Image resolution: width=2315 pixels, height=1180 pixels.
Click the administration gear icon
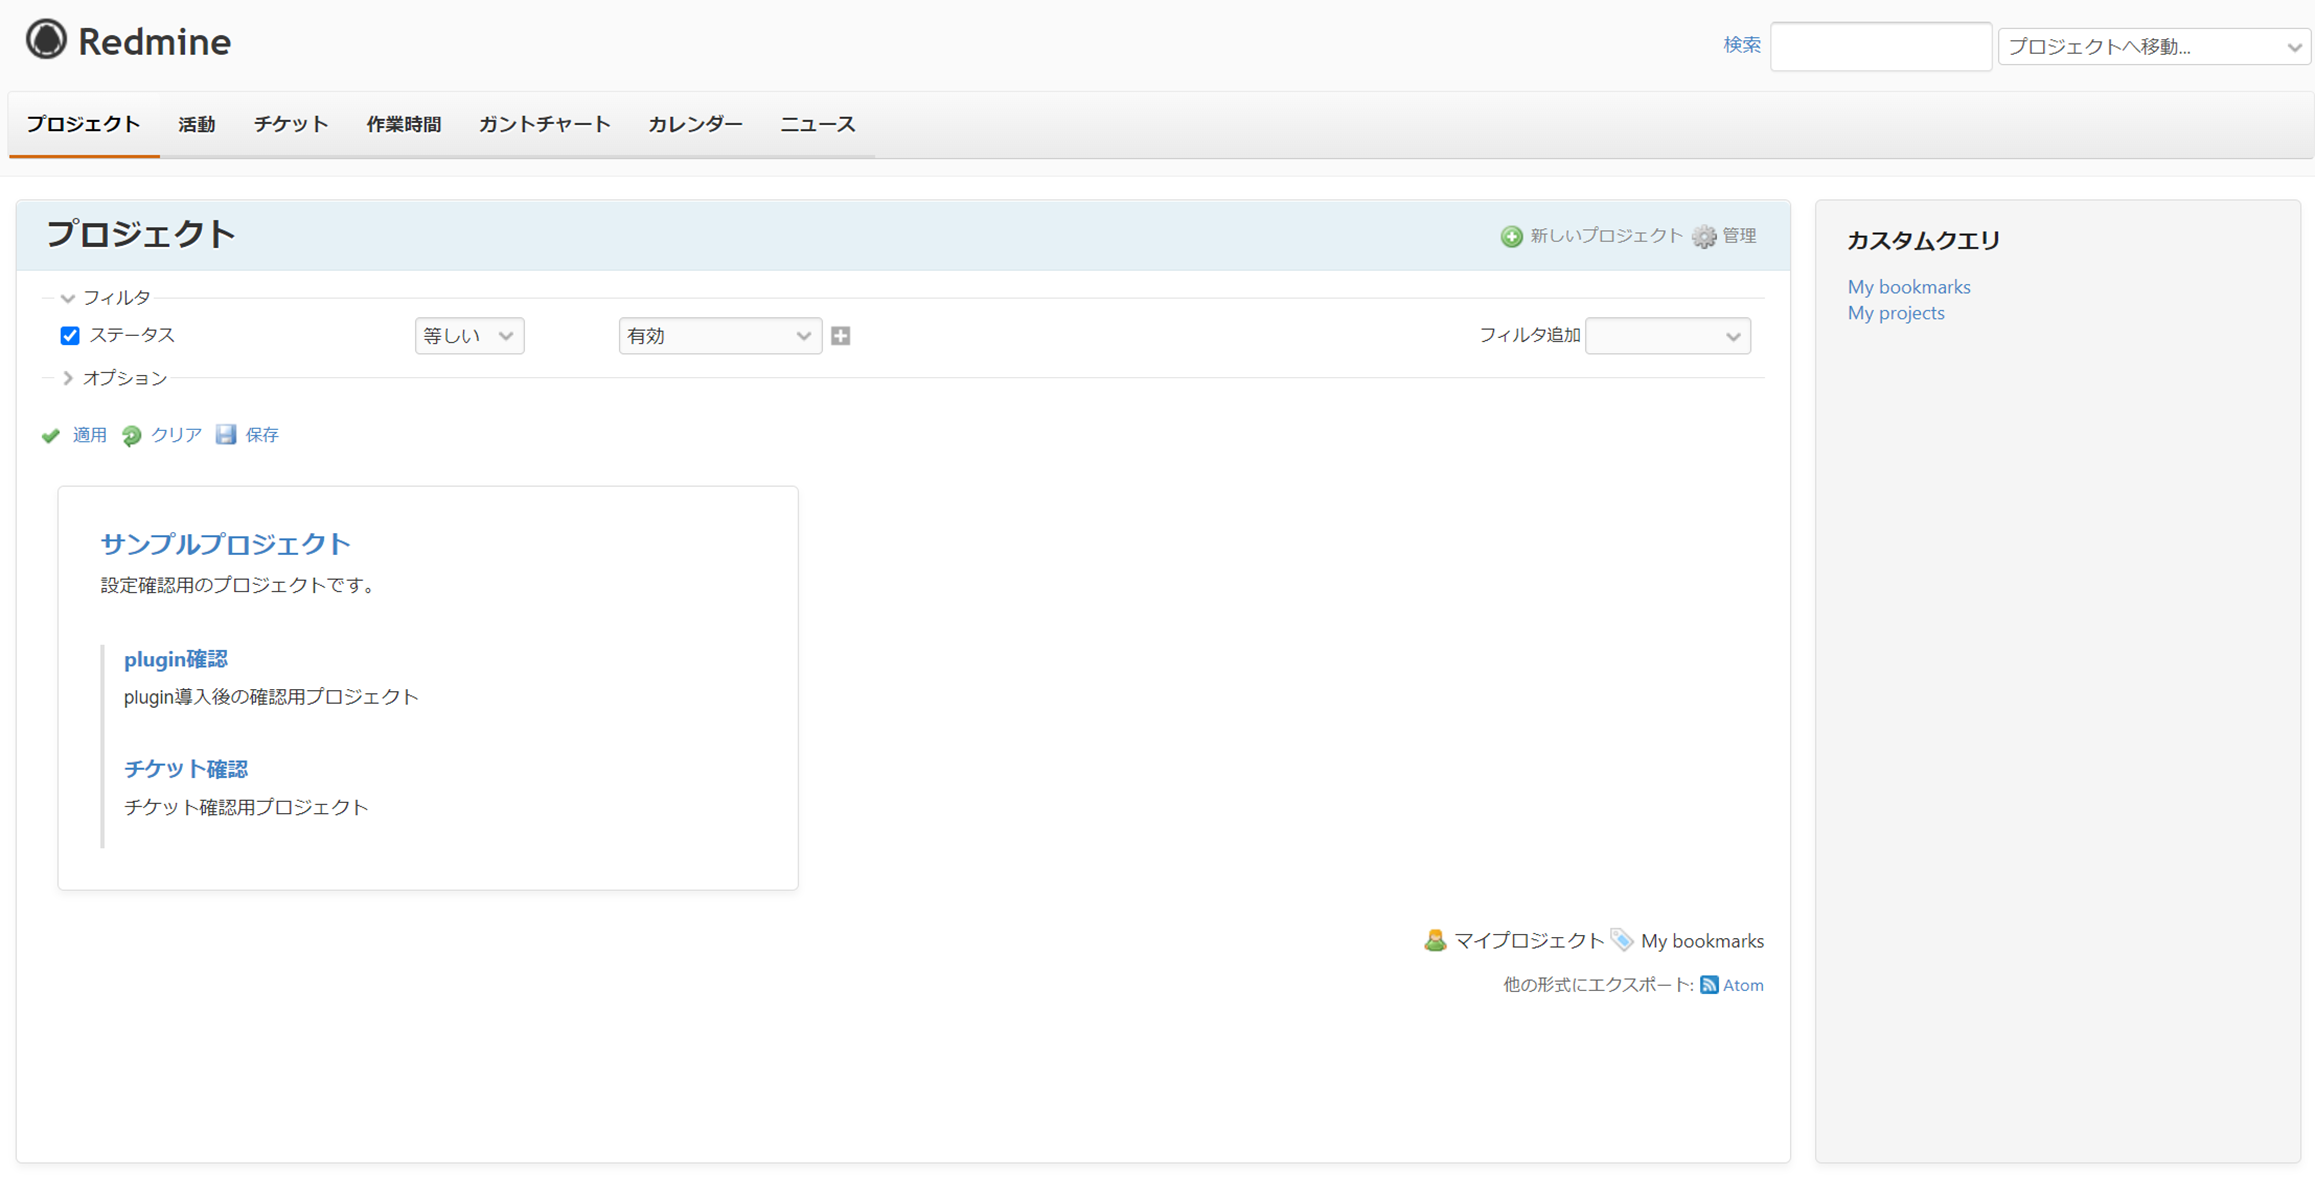tap(1704, 236)
